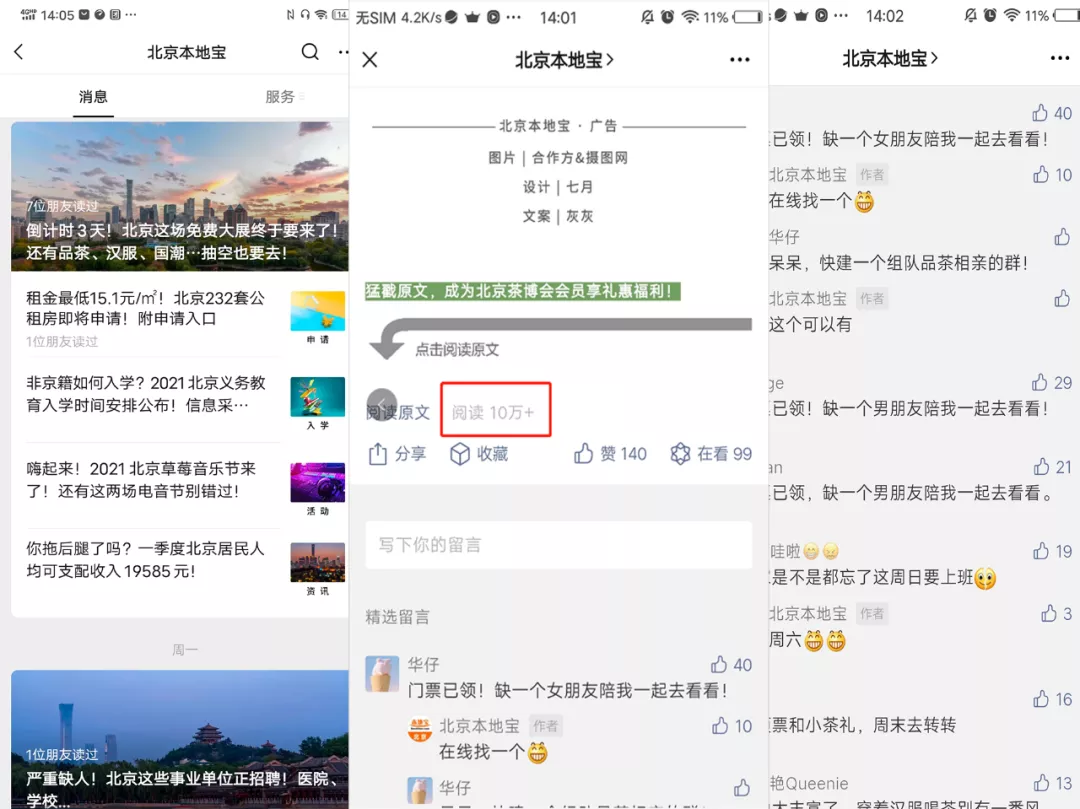
Task: Tap the Share (分享) icon
Action: (378, 454)
